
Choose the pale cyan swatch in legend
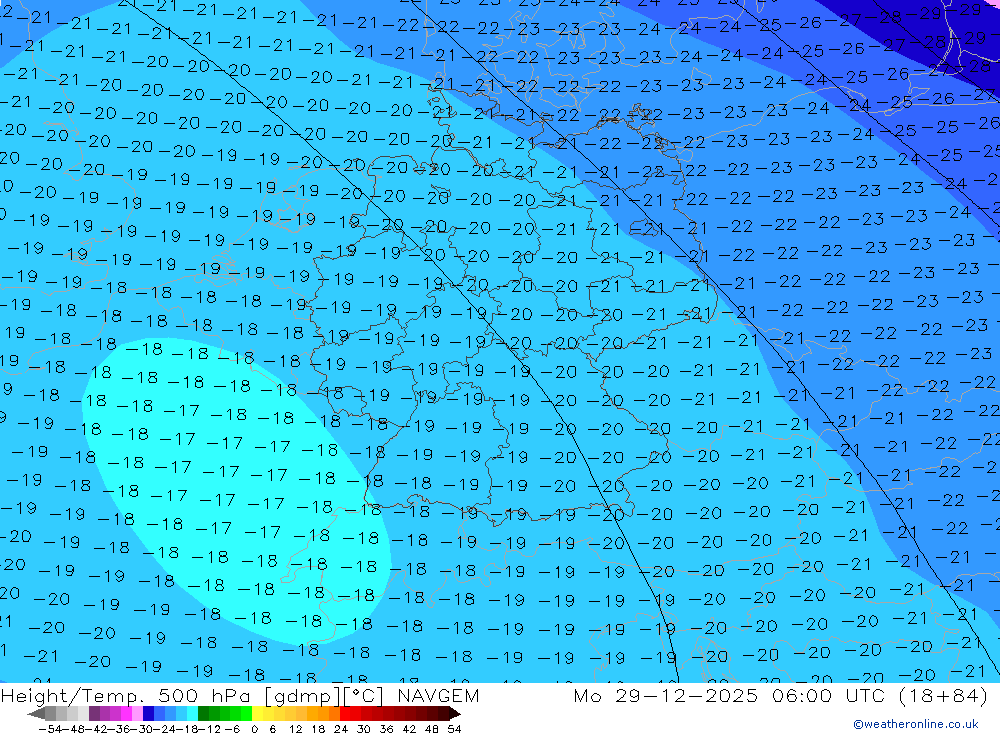(192, 714)
